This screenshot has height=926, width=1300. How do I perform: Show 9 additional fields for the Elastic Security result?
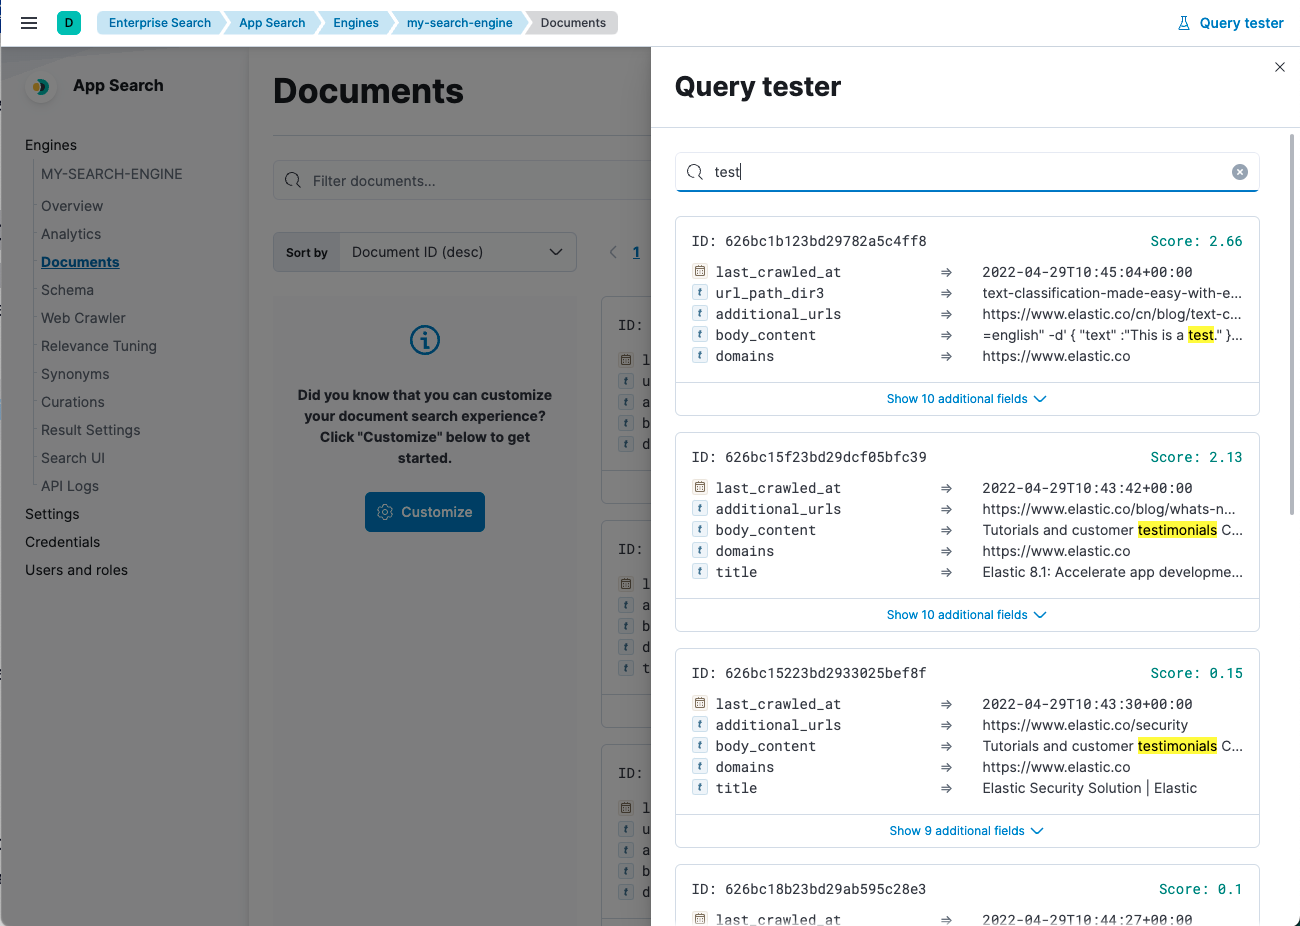[966, 830]
